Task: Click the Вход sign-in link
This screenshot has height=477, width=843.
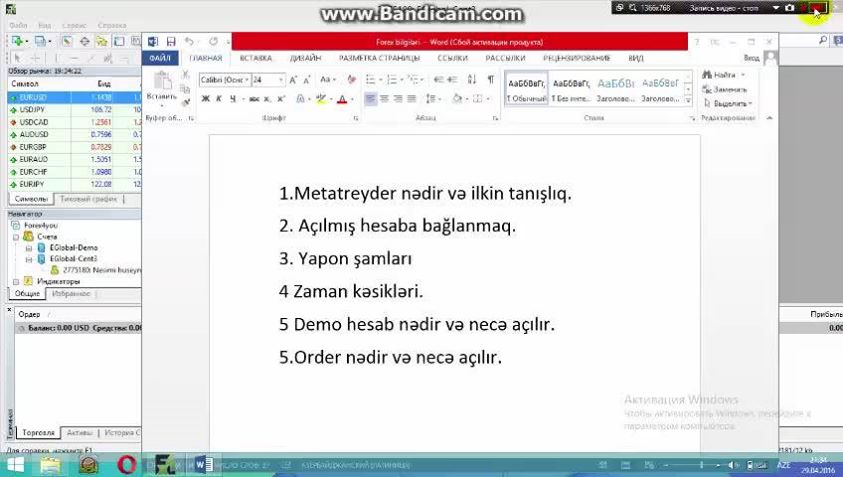Action: click(751, 58)
